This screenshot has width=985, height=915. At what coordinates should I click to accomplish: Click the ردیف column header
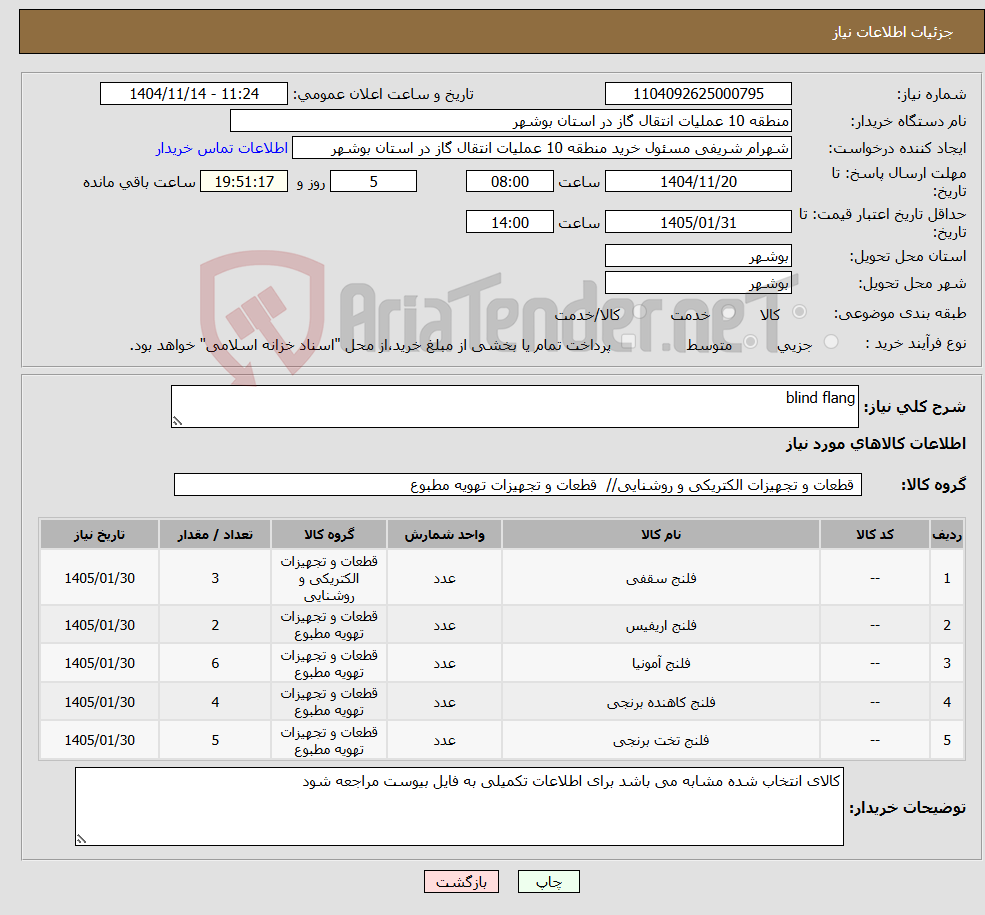(947, 534)
